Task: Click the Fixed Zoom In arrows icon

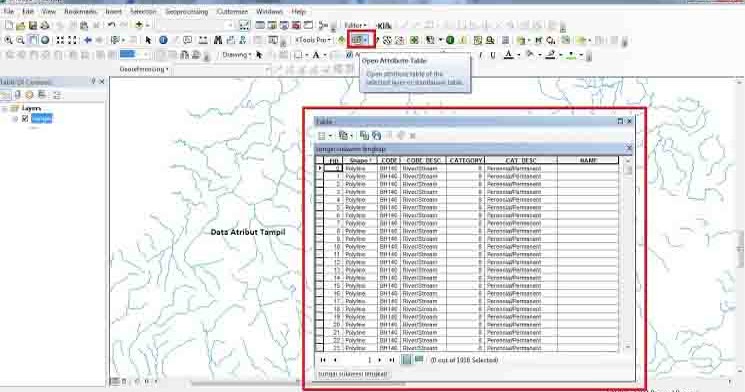Action: tap(60, 40)
